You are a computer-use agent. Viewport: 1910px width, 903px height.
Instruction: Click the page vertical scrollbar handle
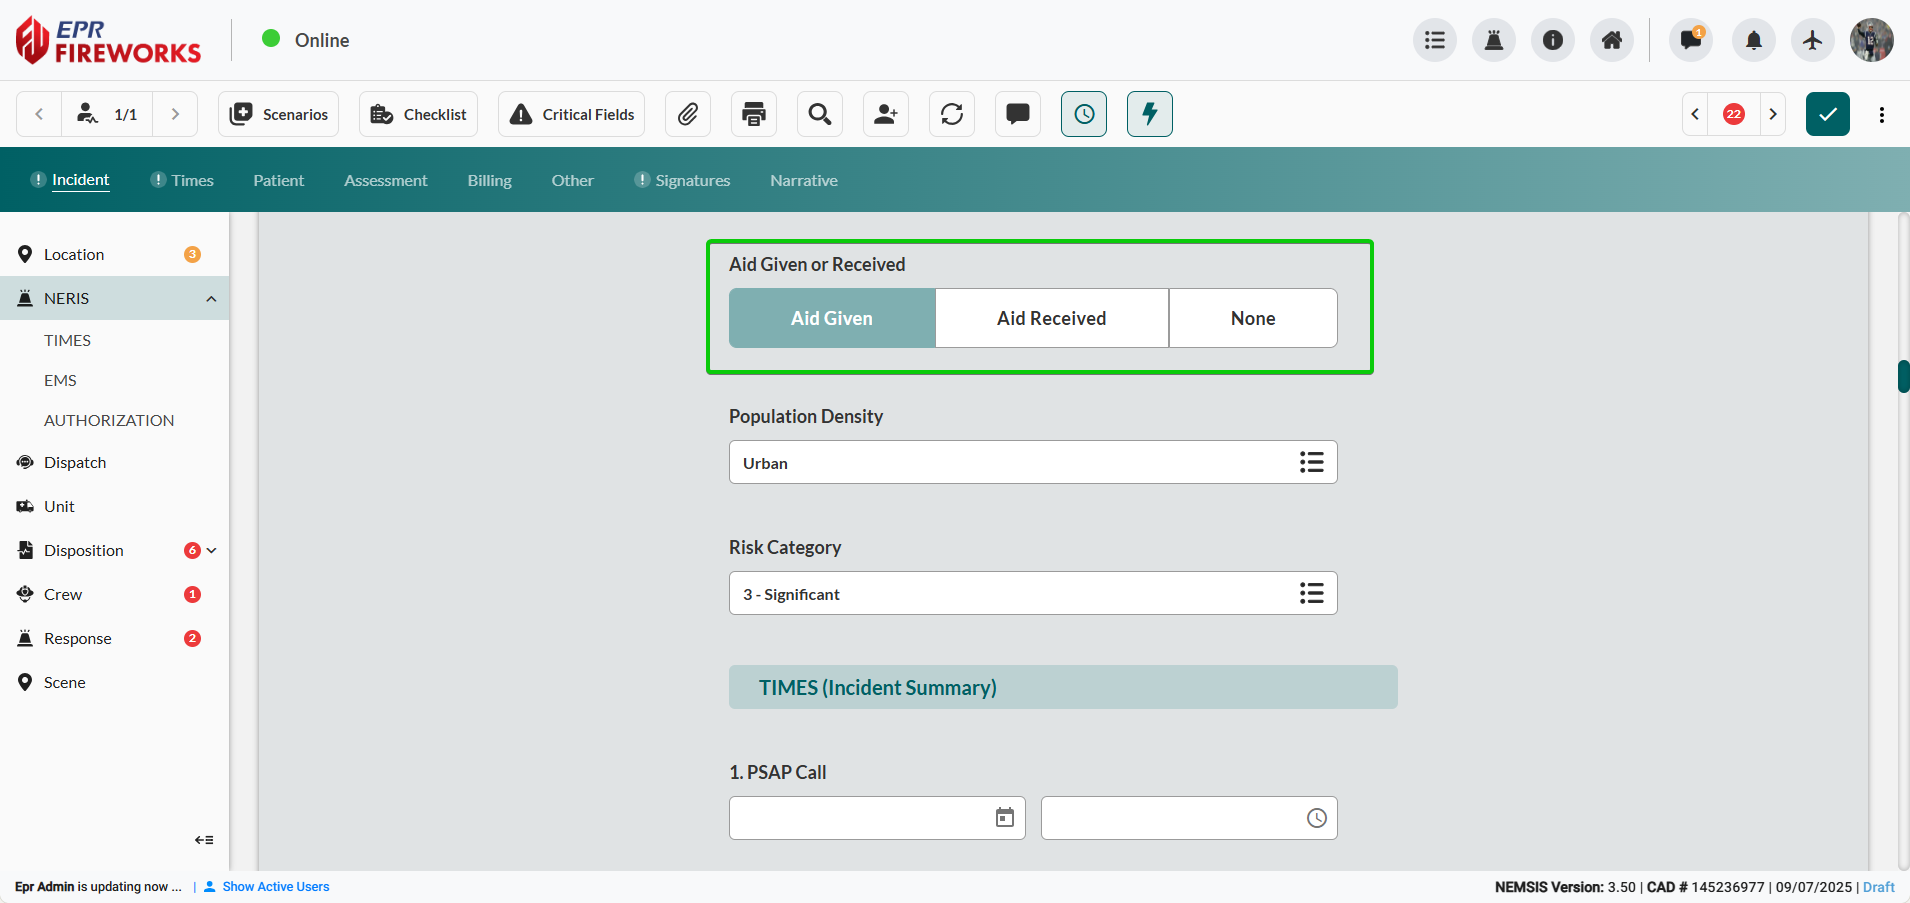[x=1903, y=376]
